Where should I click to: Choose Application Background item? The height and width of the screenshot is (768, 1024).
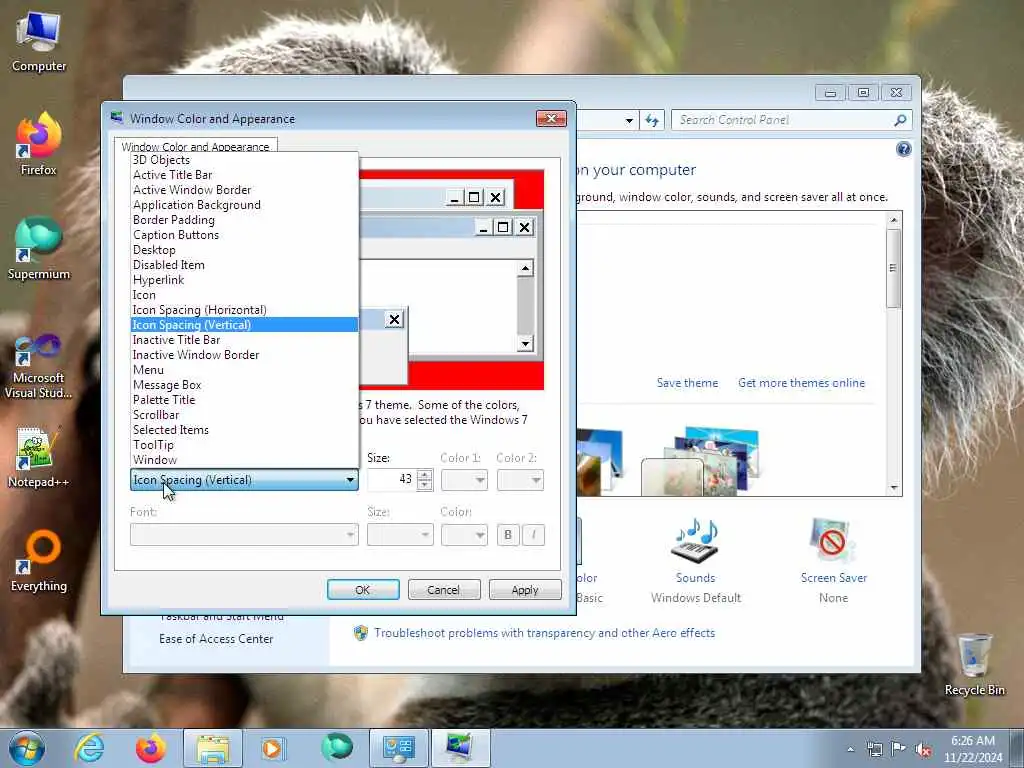pyautogui.click(x=244, y=205)
